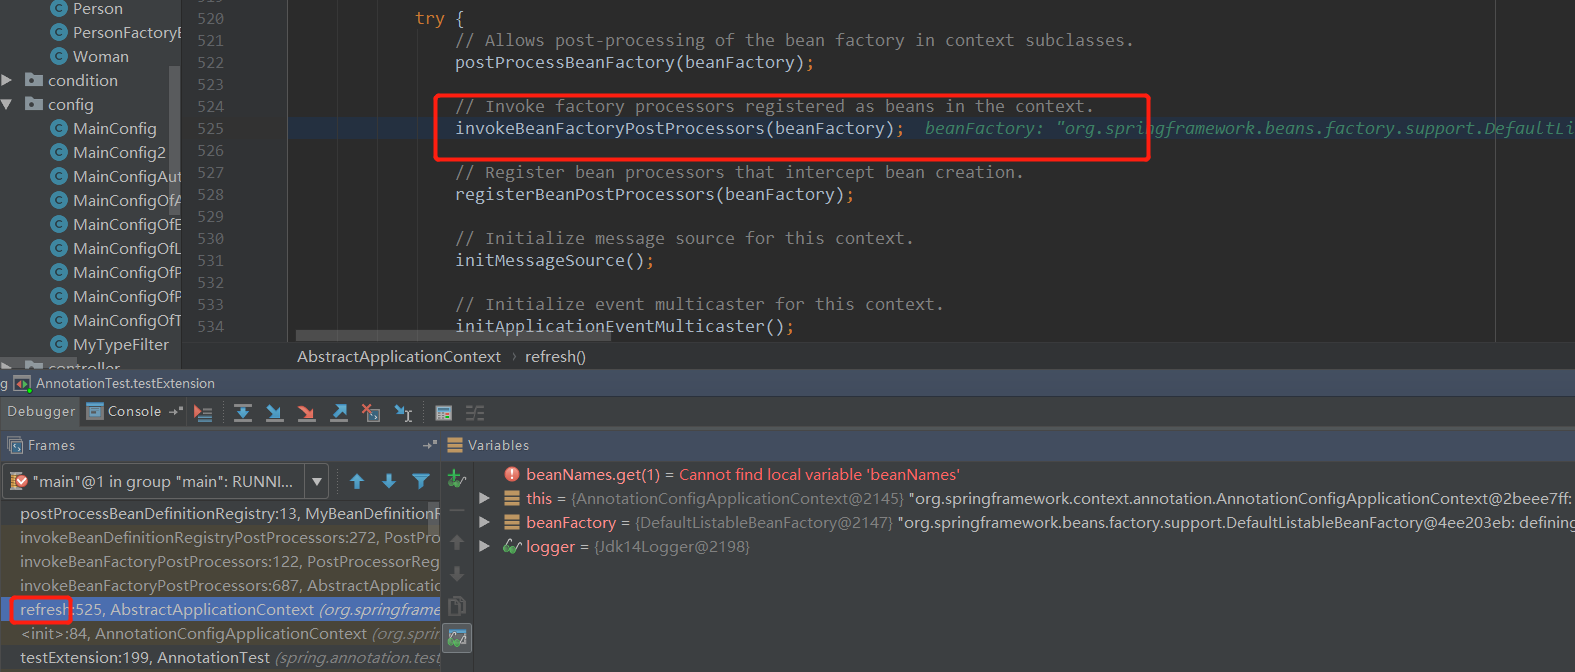Click the invokeBeanFactoryPostProcessors(beanFactory) code line
This screenshot has height=672, width=1575.
tap(679, 128)
